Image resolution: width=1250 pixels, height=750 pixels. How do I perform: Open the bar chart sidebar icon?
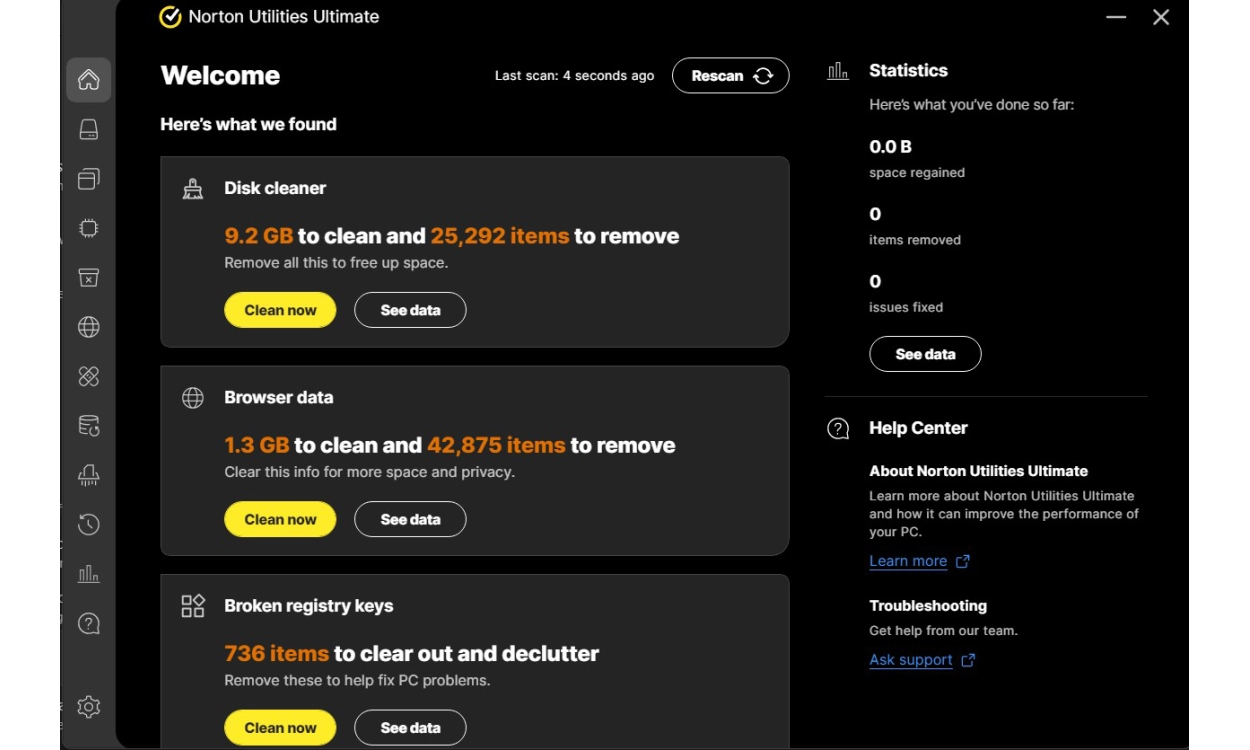pos(89,574)
